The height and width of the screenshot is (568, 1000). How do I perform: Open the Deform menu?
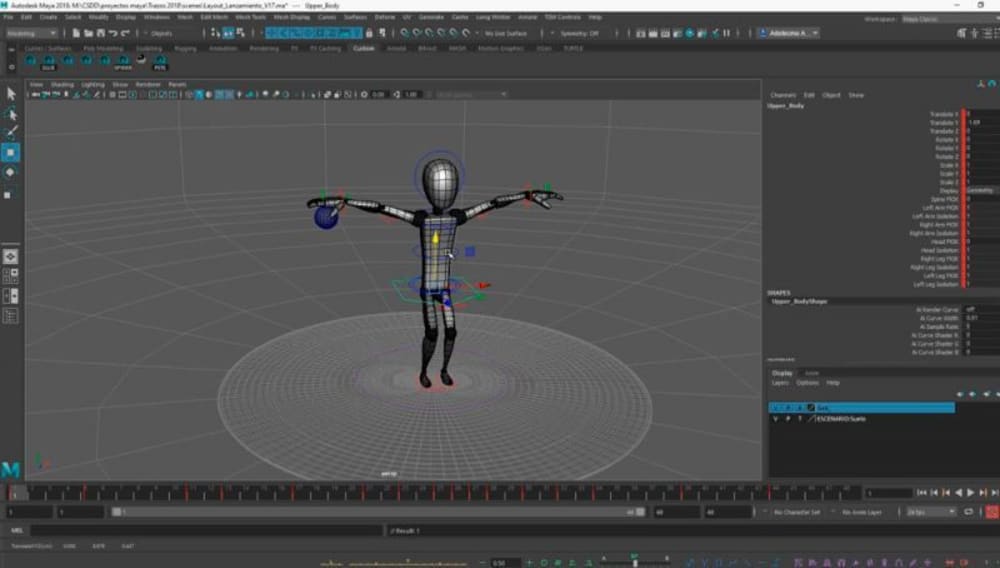click(385, 17)
